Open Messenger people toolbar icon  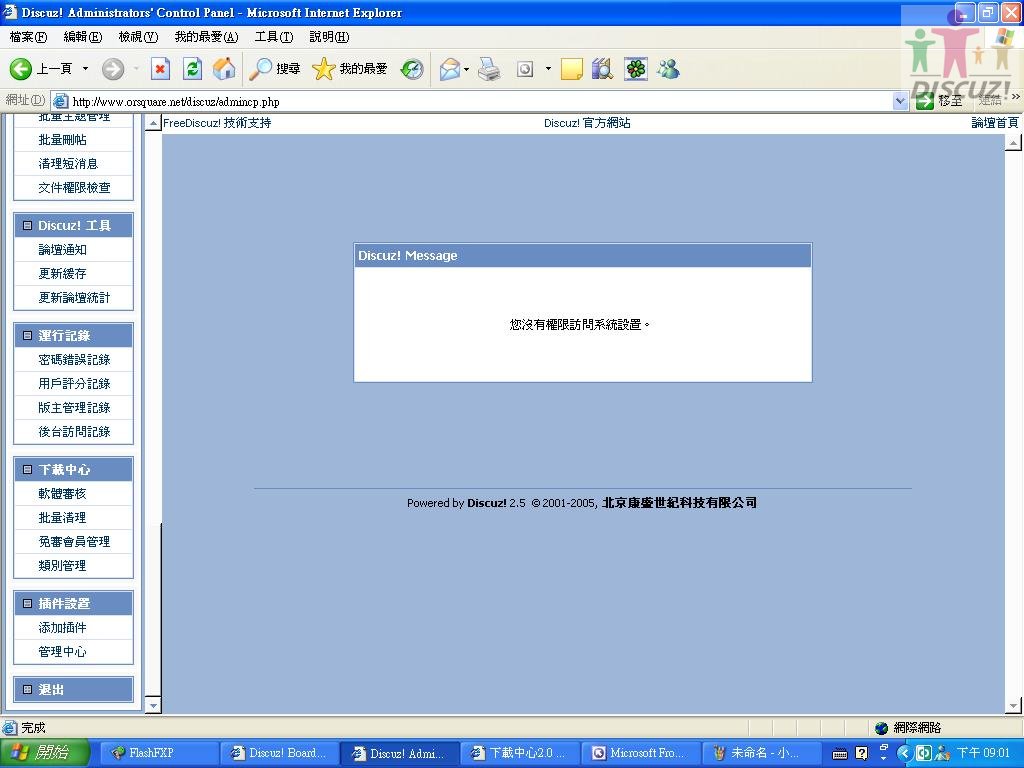668,69
